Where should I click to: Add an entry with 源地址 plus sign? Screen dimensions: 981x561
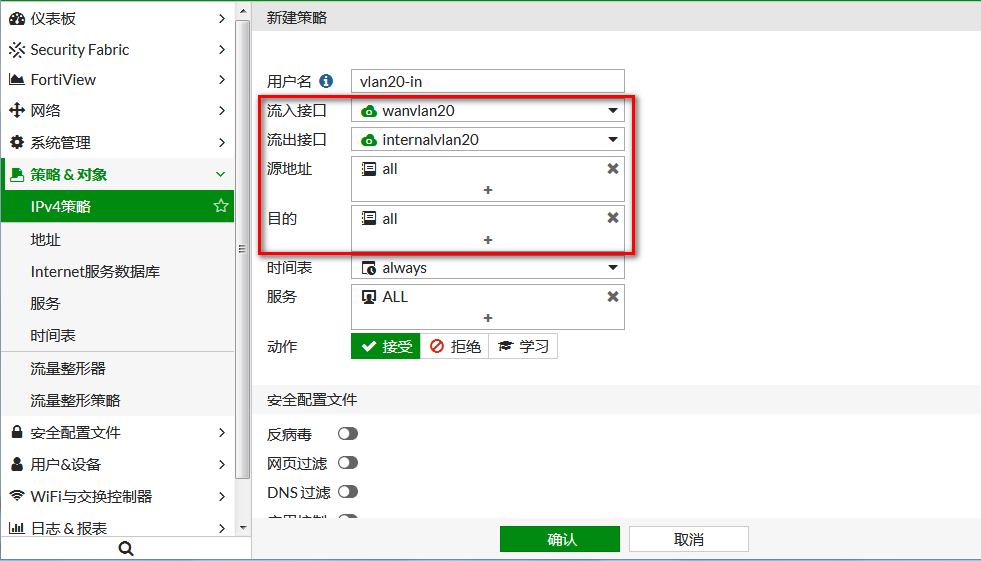[488, 189]
